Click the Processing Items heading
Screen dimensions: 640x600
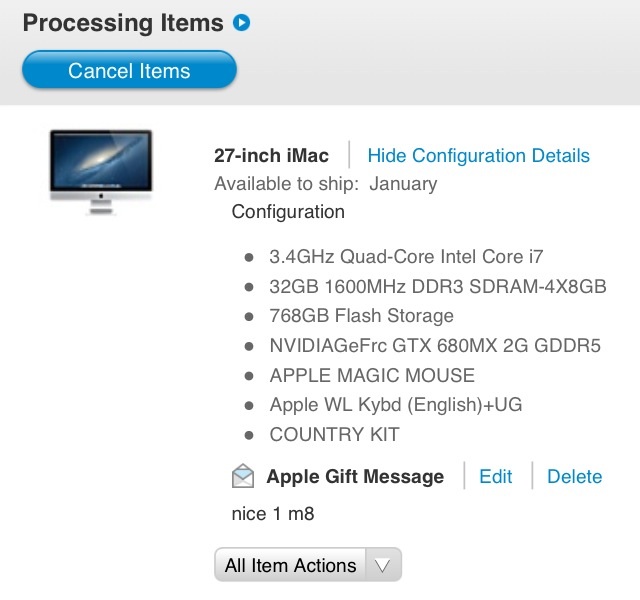[x=123, y=22]
